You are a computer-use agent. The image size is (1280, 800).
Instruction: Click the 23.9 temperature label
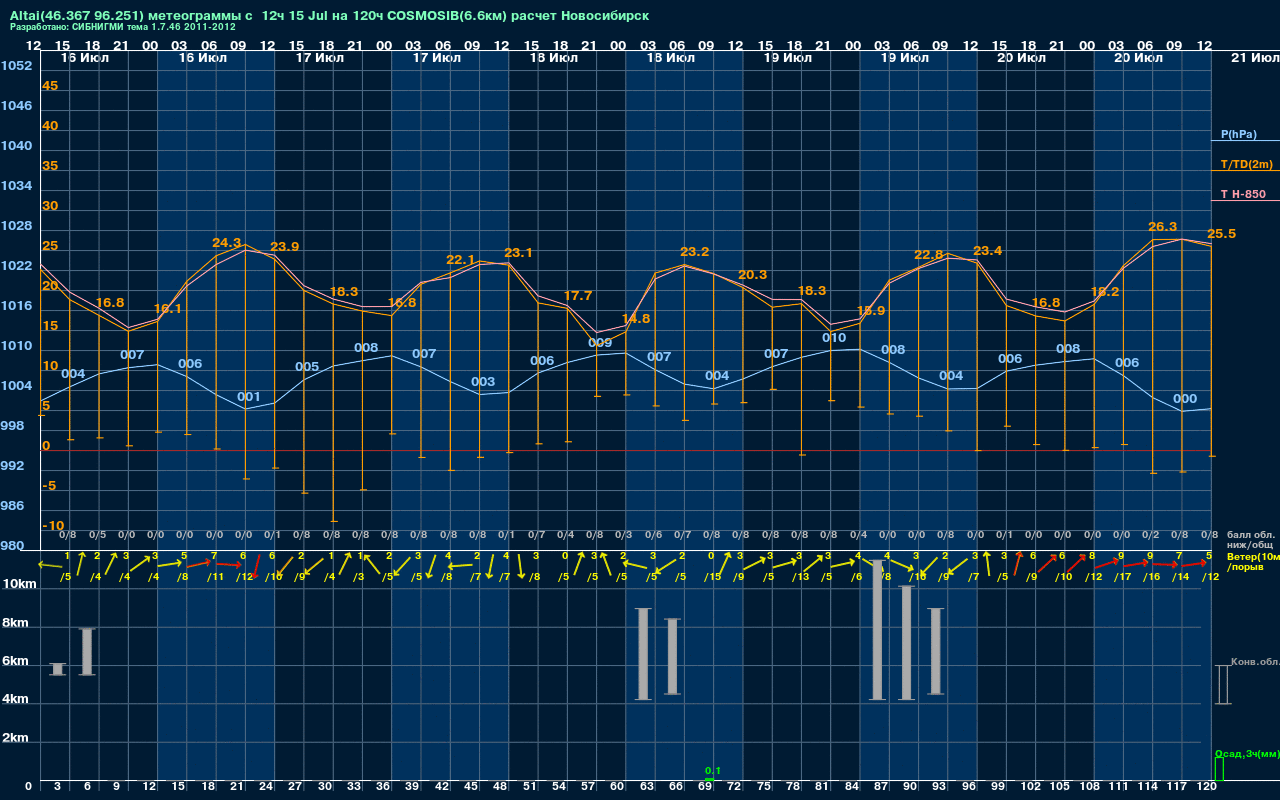point(285,247)
